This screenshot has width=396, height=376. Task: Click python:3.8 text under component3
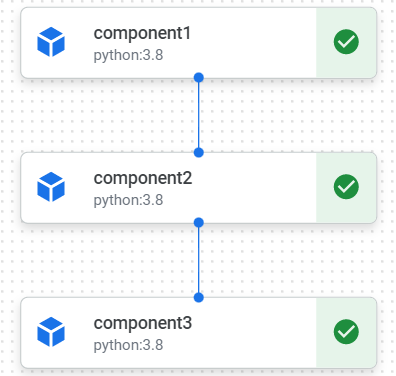pyautogui.click(x=128, y=345)
